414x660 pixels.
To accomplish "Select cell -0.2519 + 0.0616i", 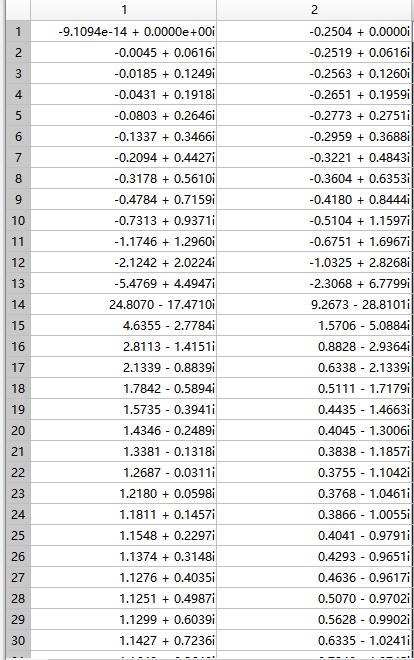I will pos(314,52).
